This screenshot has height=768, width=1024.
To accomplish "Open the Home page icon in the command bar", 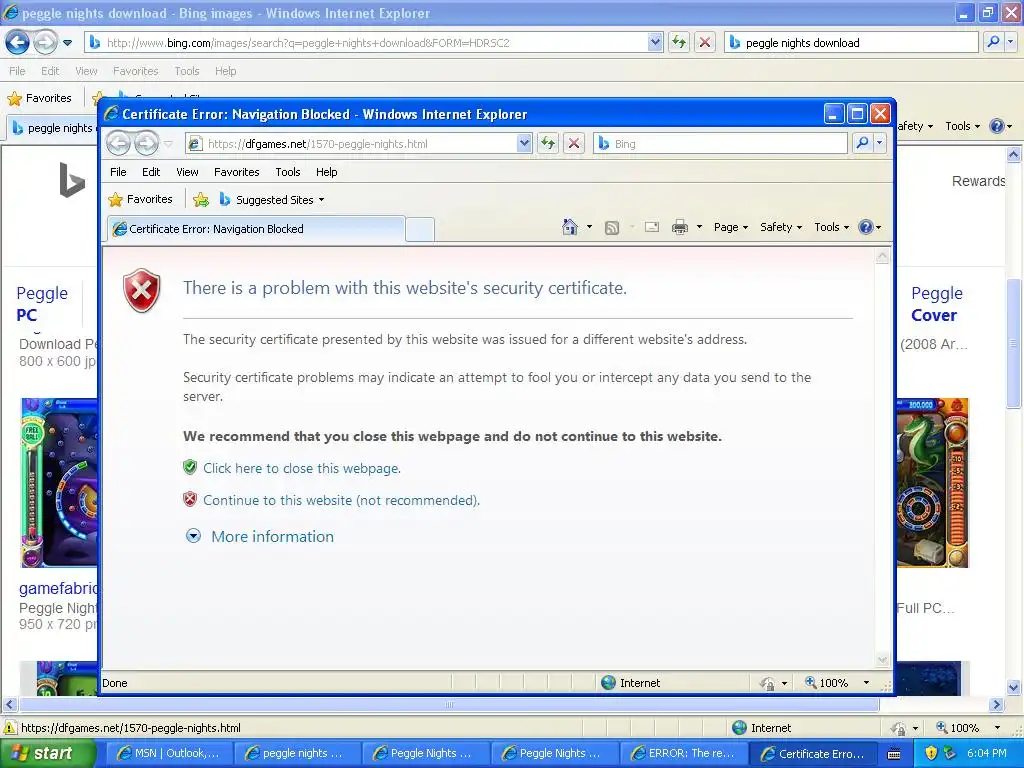I will 569,227.
